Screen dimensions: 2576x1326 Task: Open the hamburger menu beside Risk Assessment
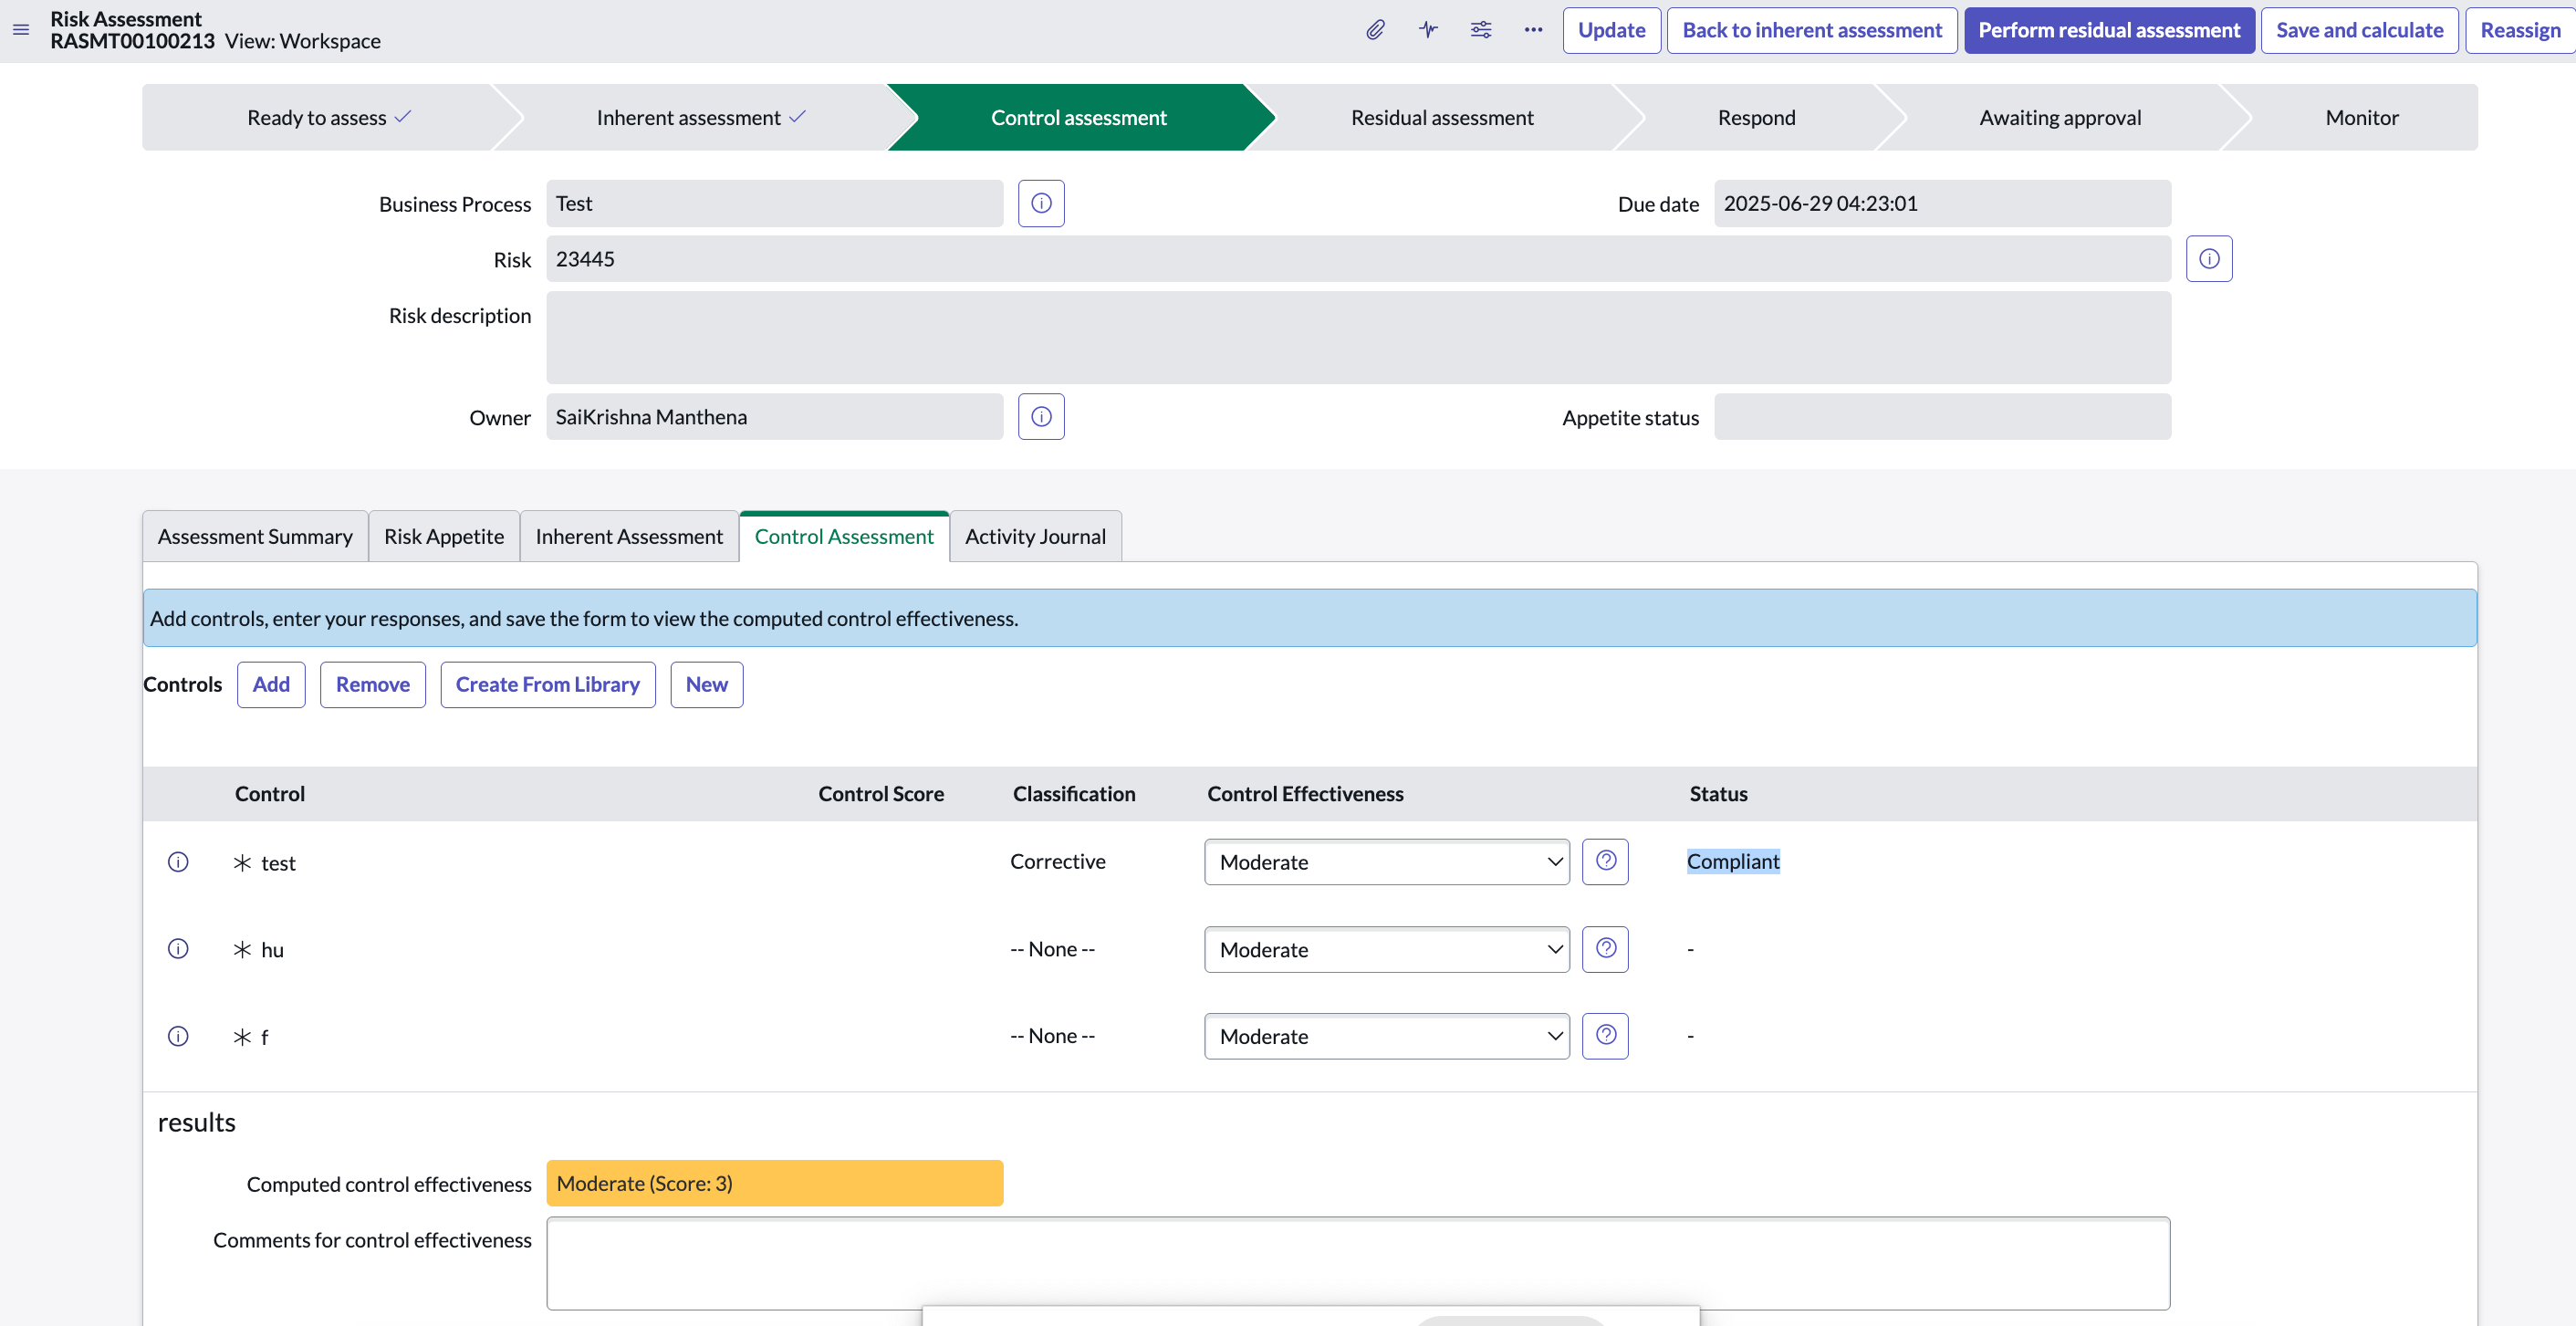tap(21, 30)
